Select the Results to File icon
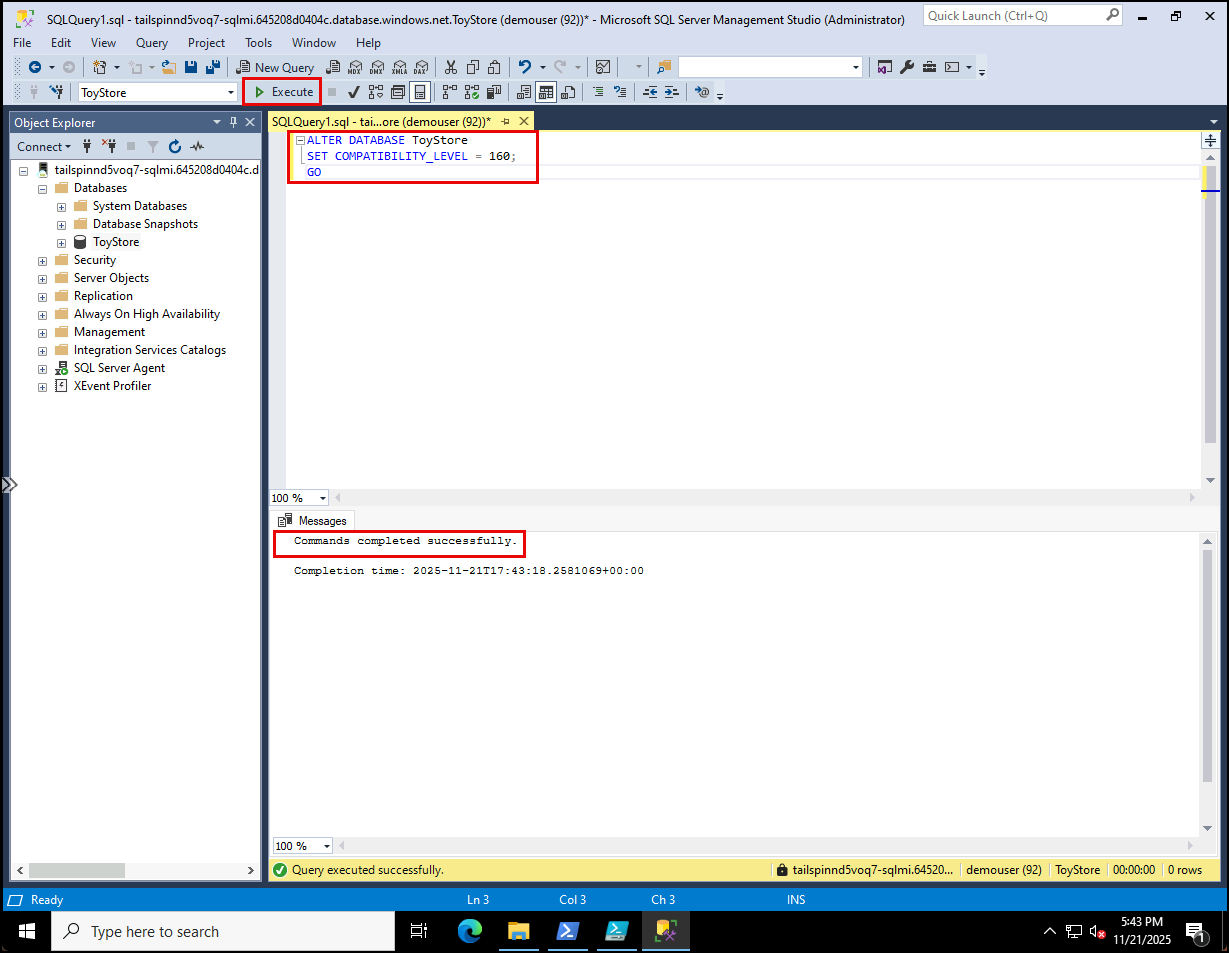This screenshot has width=1229, height=953. [568, 92]
